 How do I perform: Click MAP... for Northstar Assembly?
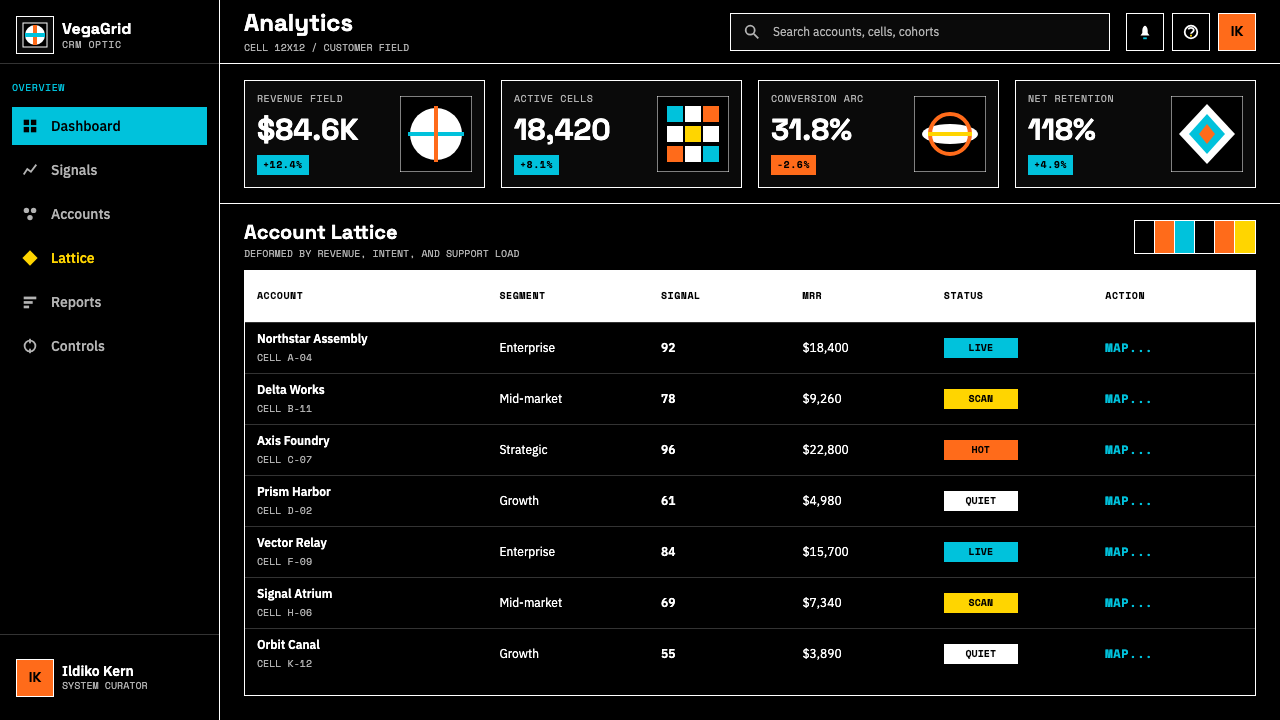click(1128, 348)
